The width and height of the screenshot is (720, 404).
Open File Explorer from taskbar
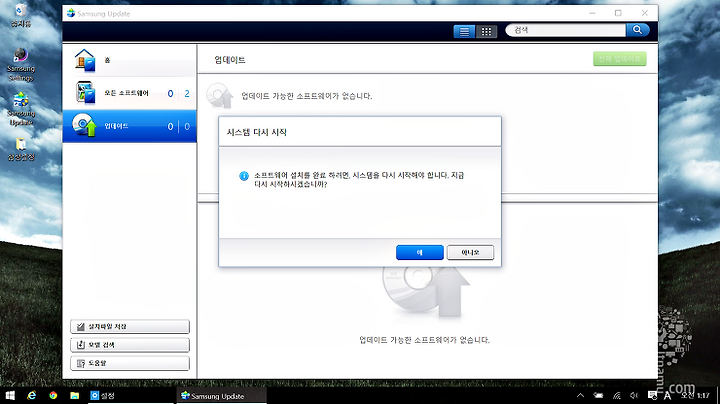coord(74,395)
